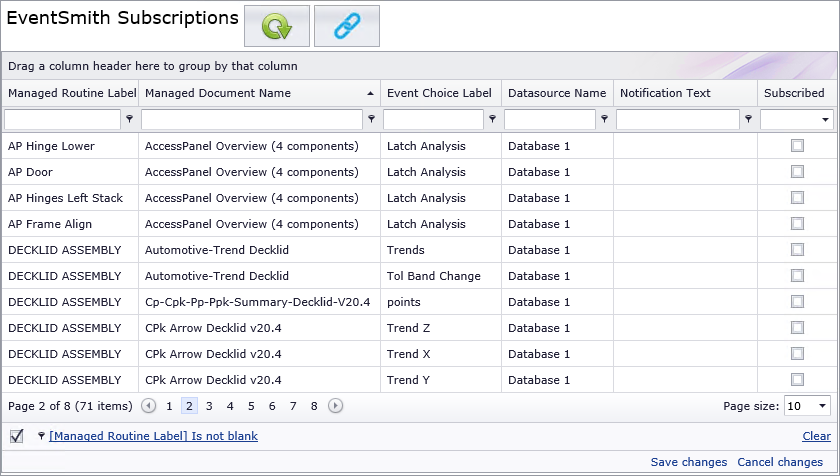Open filter menu for Datasource Name column
Viewport: 840px width, 476px height.
click(x=604, y=119)
